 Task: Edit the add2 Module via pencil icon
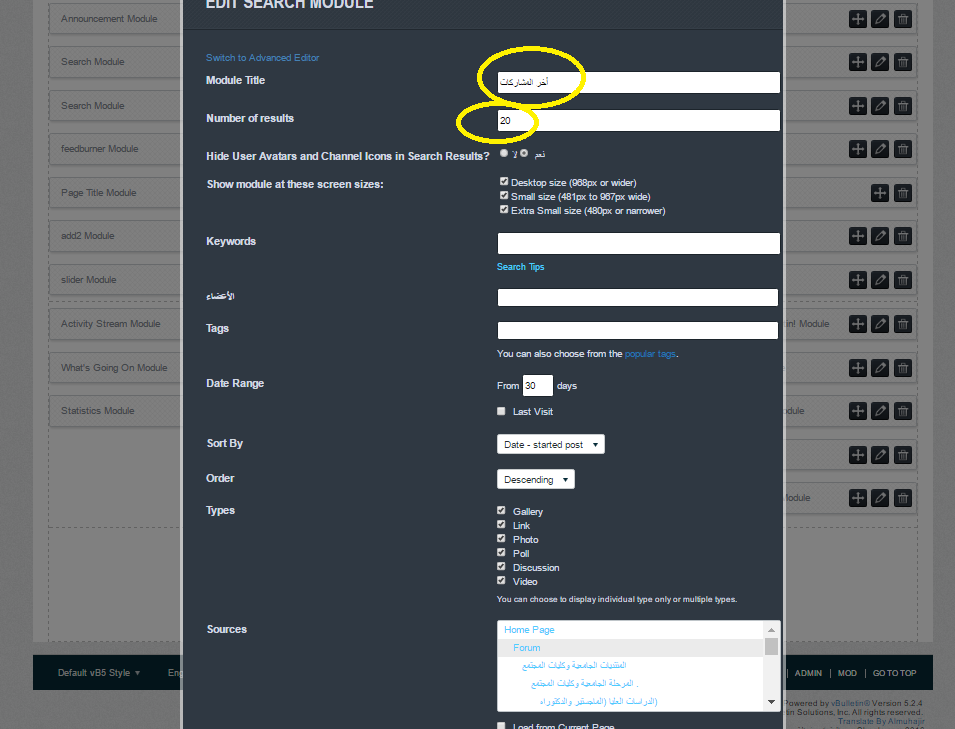[x=880, y=236]
